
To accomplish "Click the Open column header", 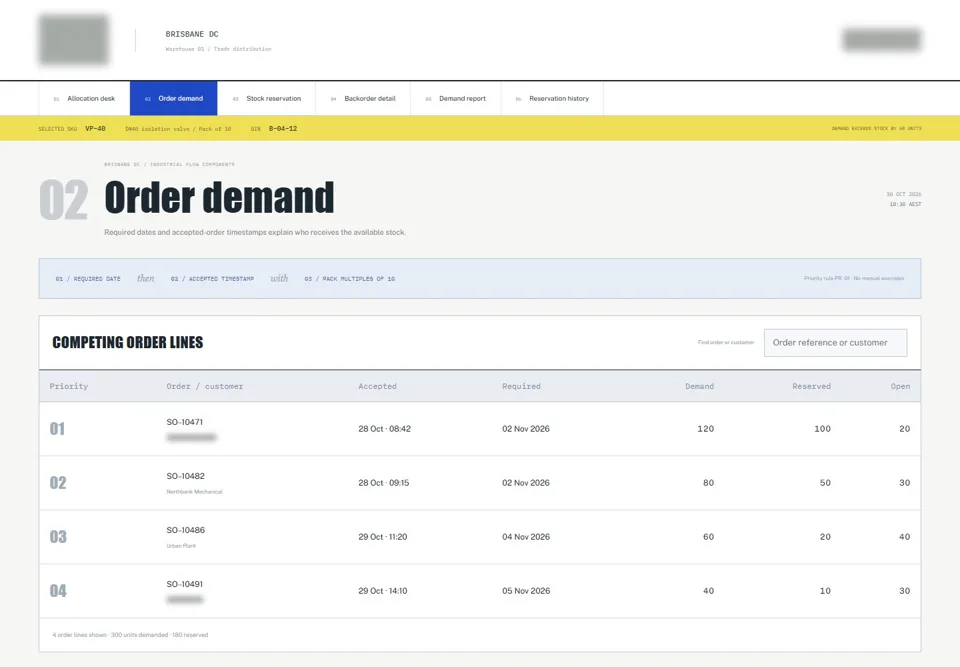I will [900, 386].
